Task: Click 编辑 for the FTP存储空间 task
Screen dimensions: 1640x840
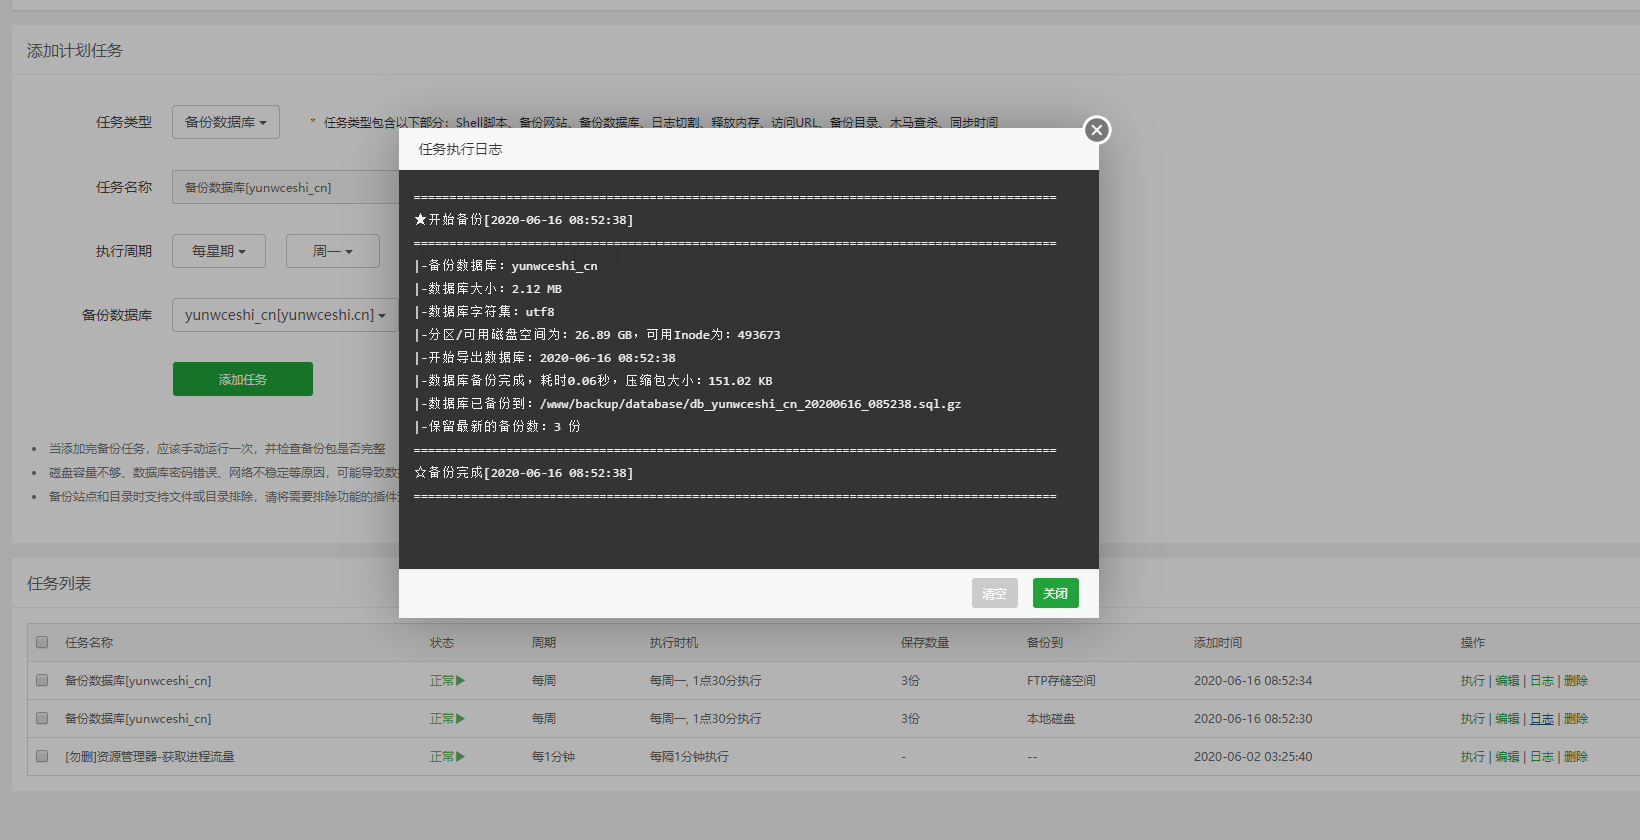Action: (x=1507, y=681)
